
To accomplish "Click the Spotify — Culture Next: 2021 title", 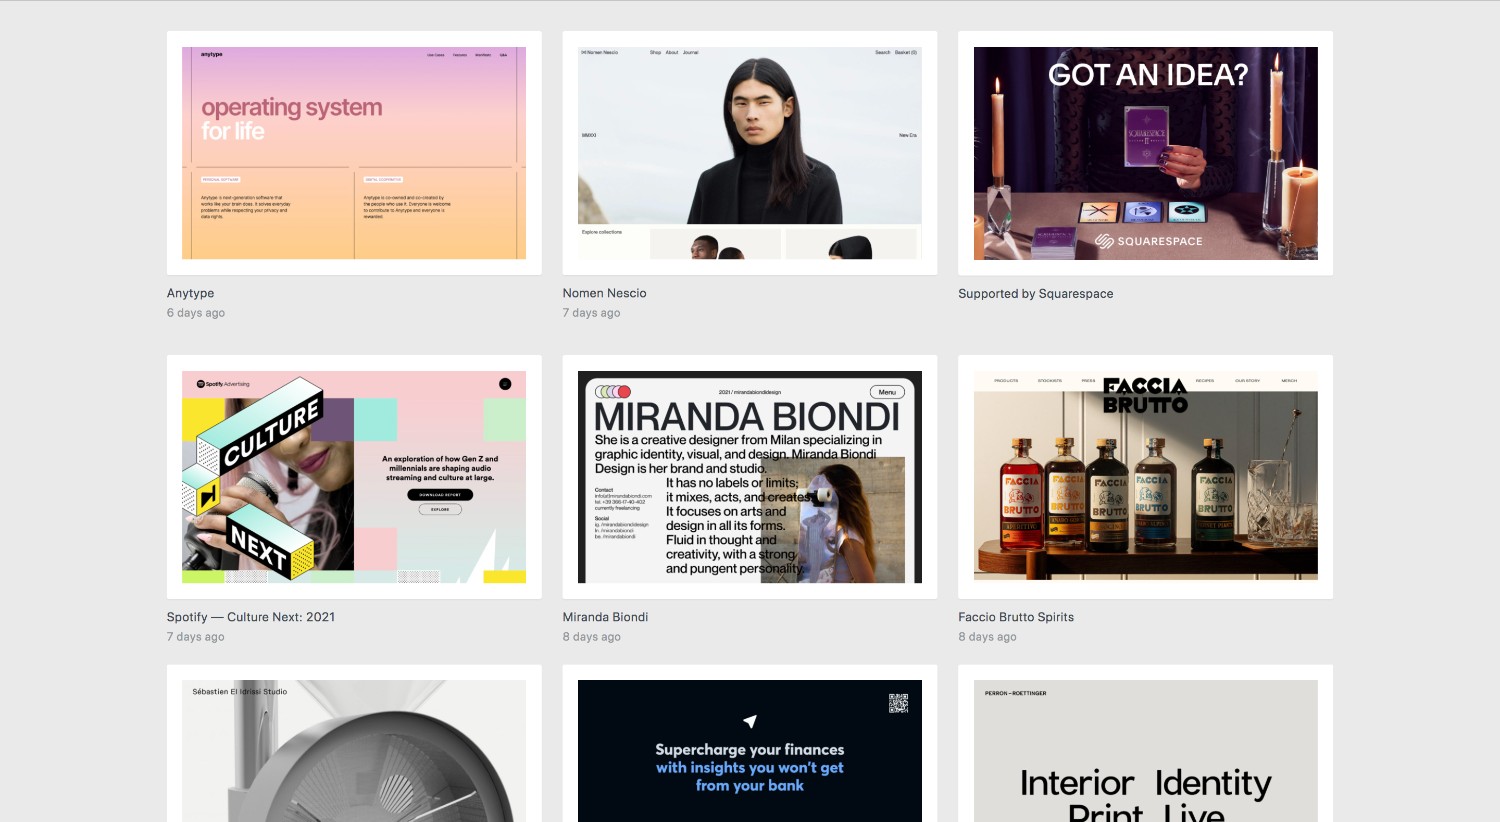I will pos(251,617).
